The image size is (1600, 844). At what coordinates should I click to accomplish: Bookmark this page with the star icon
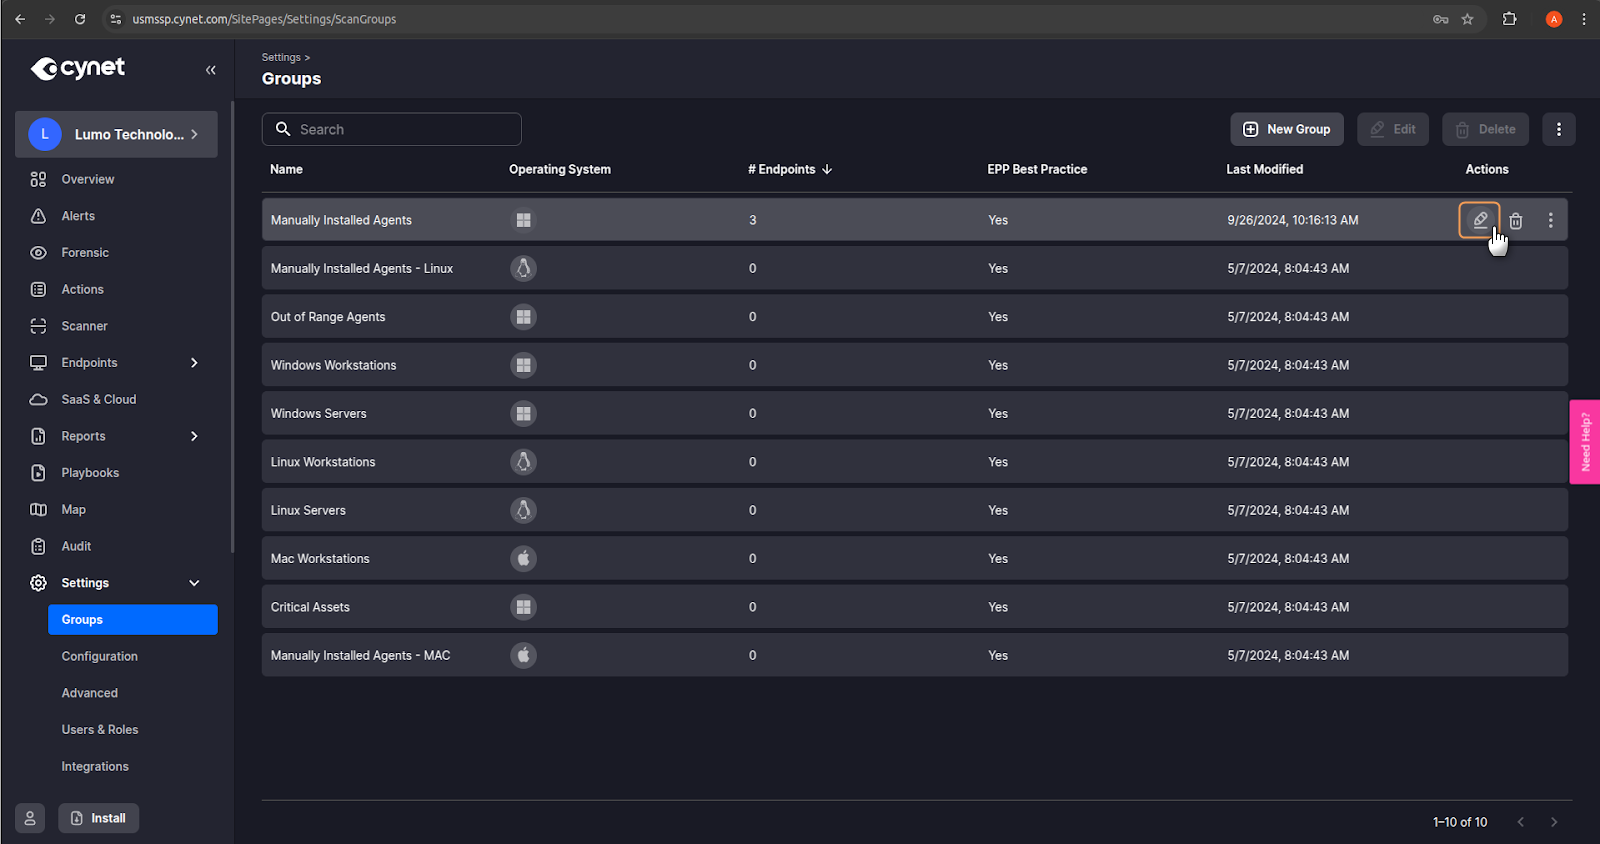click(x=1467, y=19)
